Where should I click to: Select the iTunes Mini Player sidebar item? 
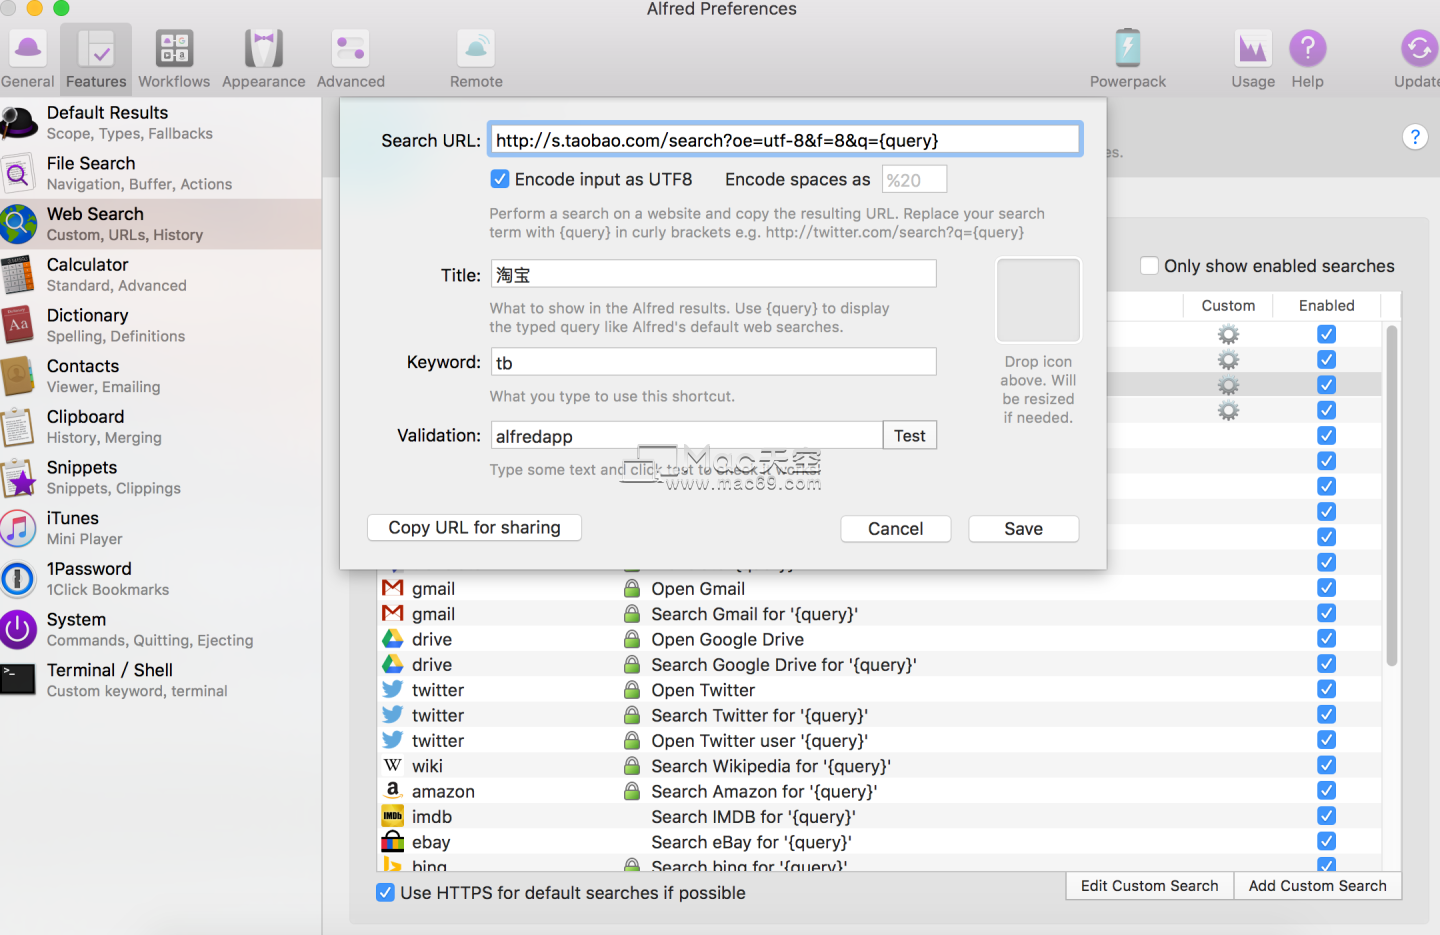click(x=161, y=528)
